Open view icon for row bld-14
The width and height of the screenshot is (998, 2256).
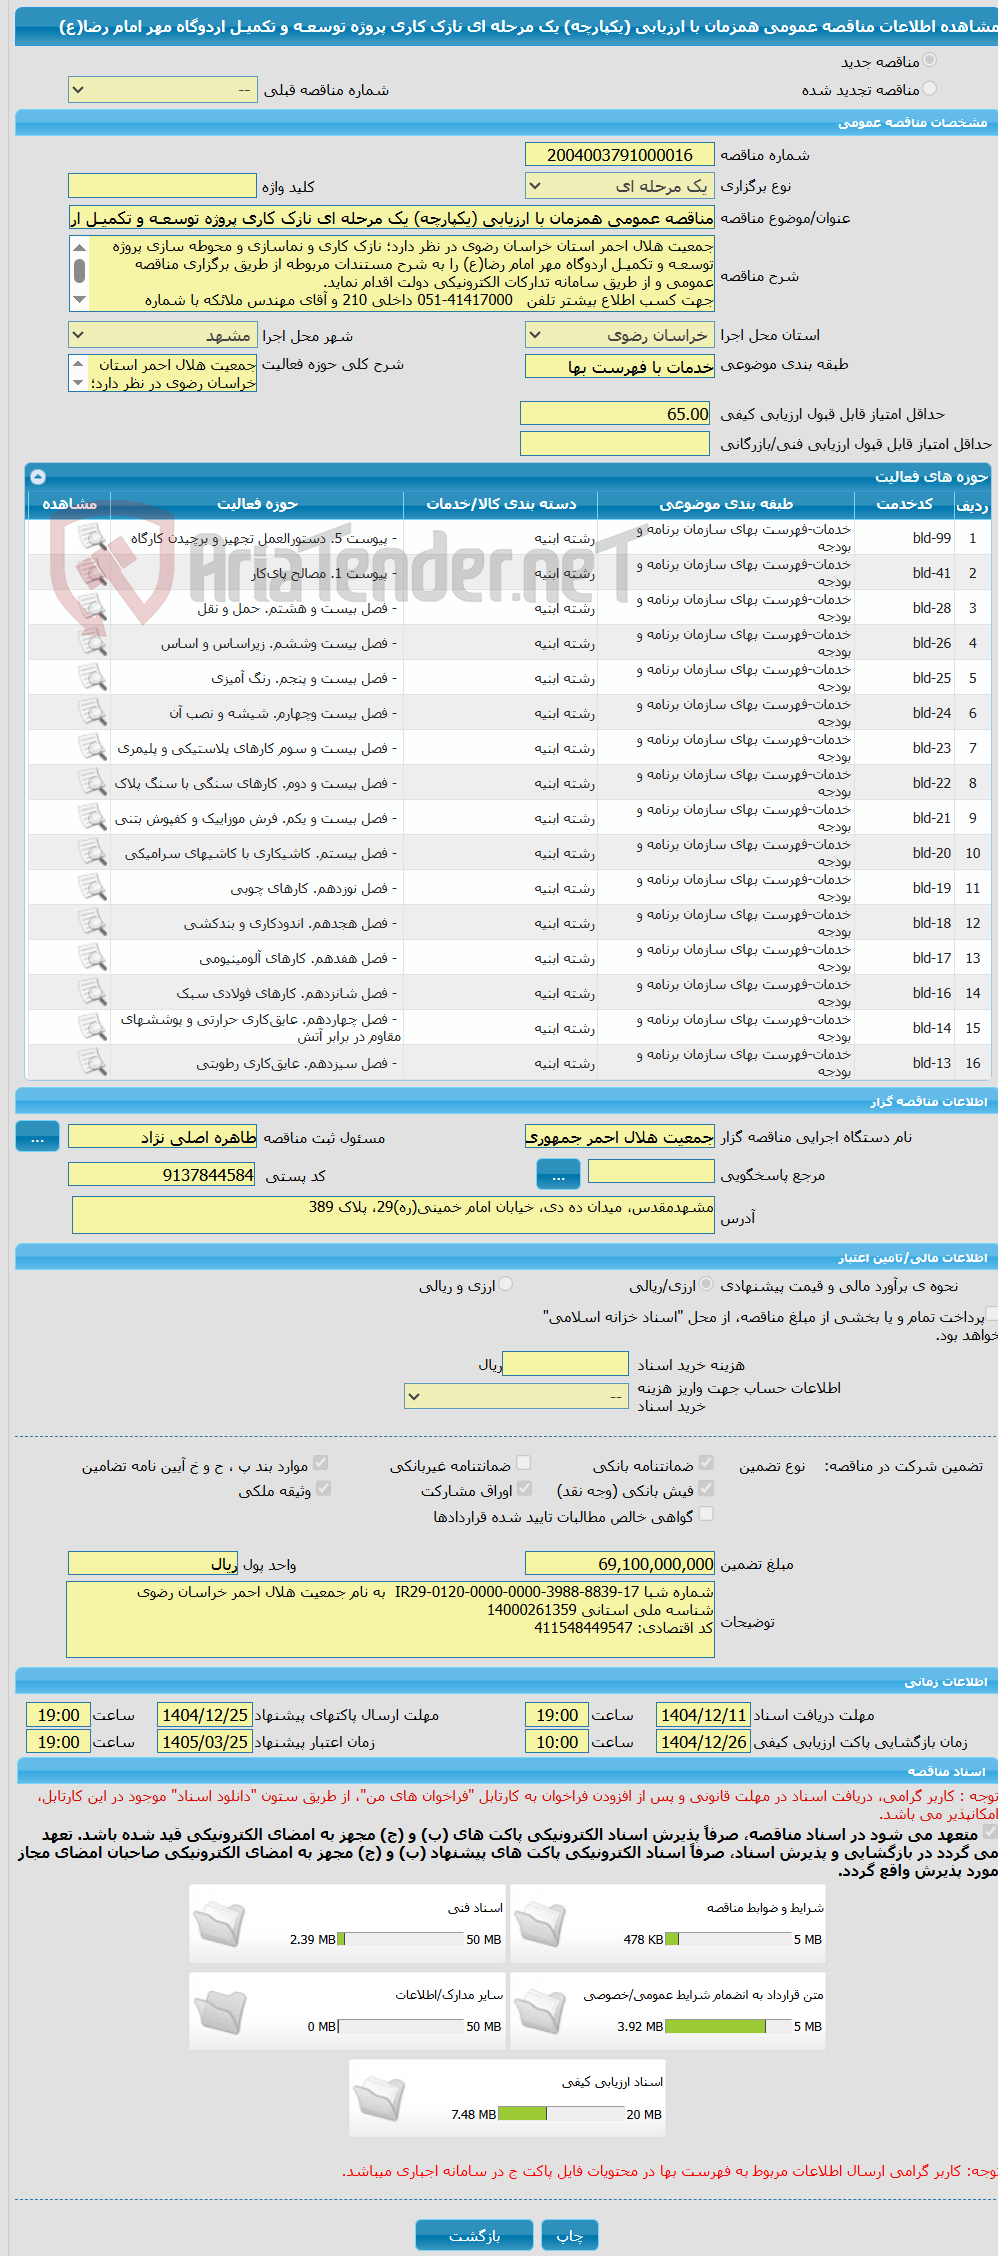pos(92,1028)
